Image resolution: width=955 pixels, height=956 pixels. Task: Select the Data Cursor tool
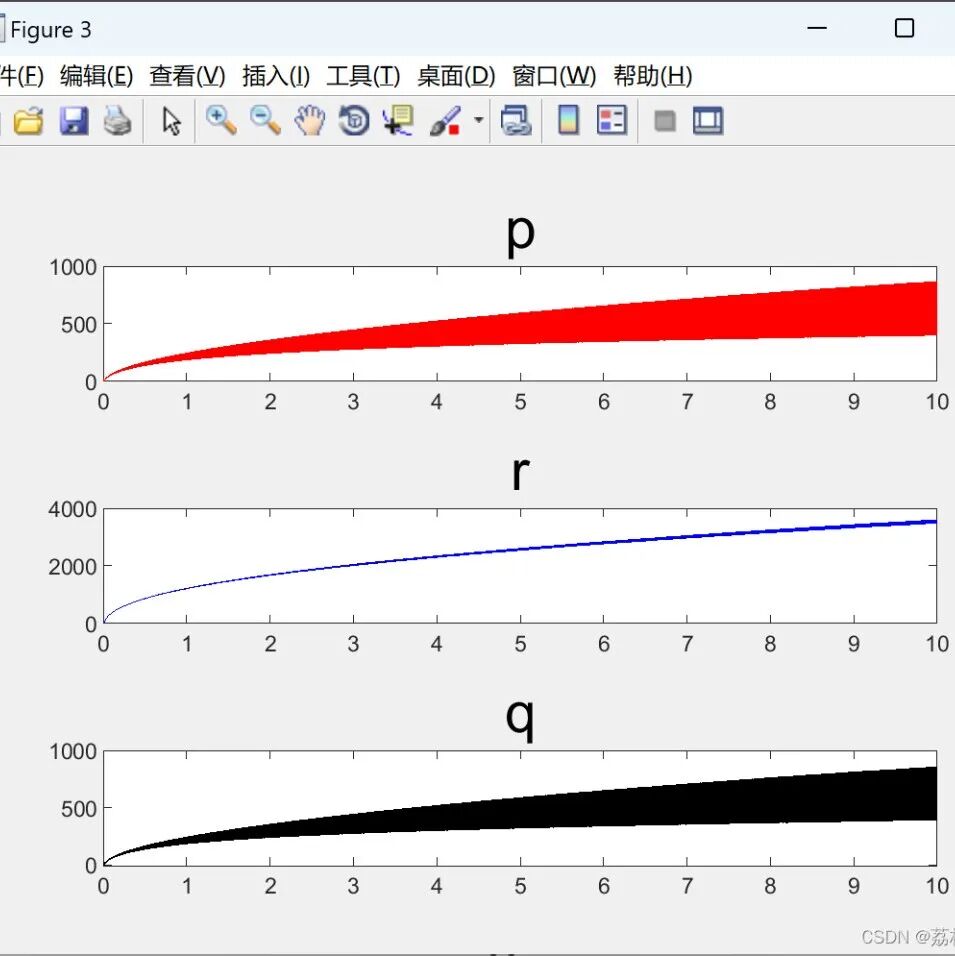click(x=398, y=120)
